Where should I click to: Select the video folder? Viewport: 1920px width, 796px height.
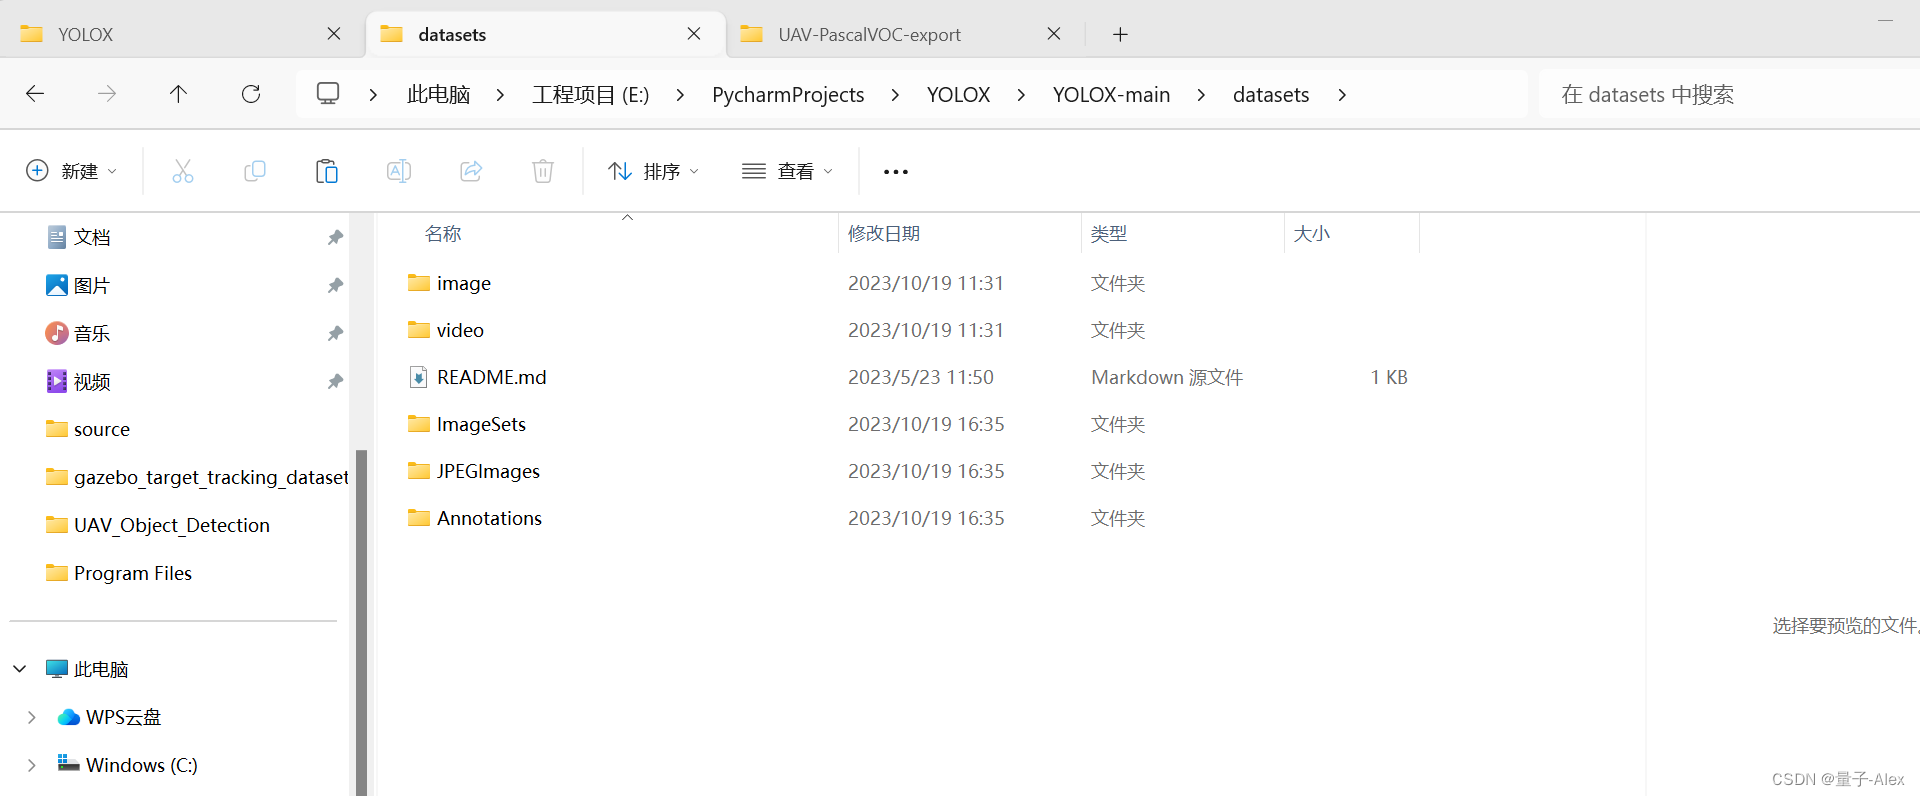coord(460,330)
